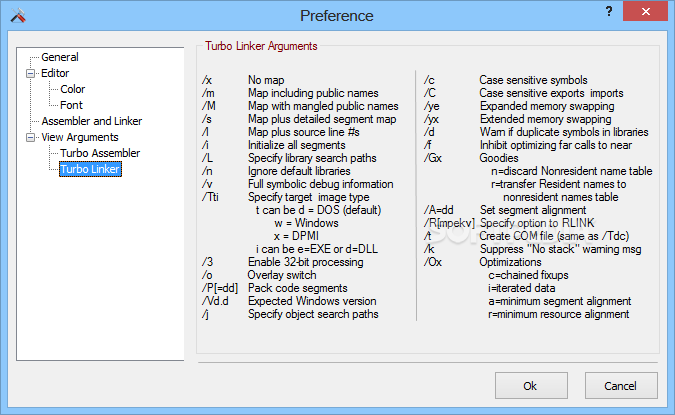The image size is (675, 415).
Task: Click the application icon in the title bar
Action: 15,15
